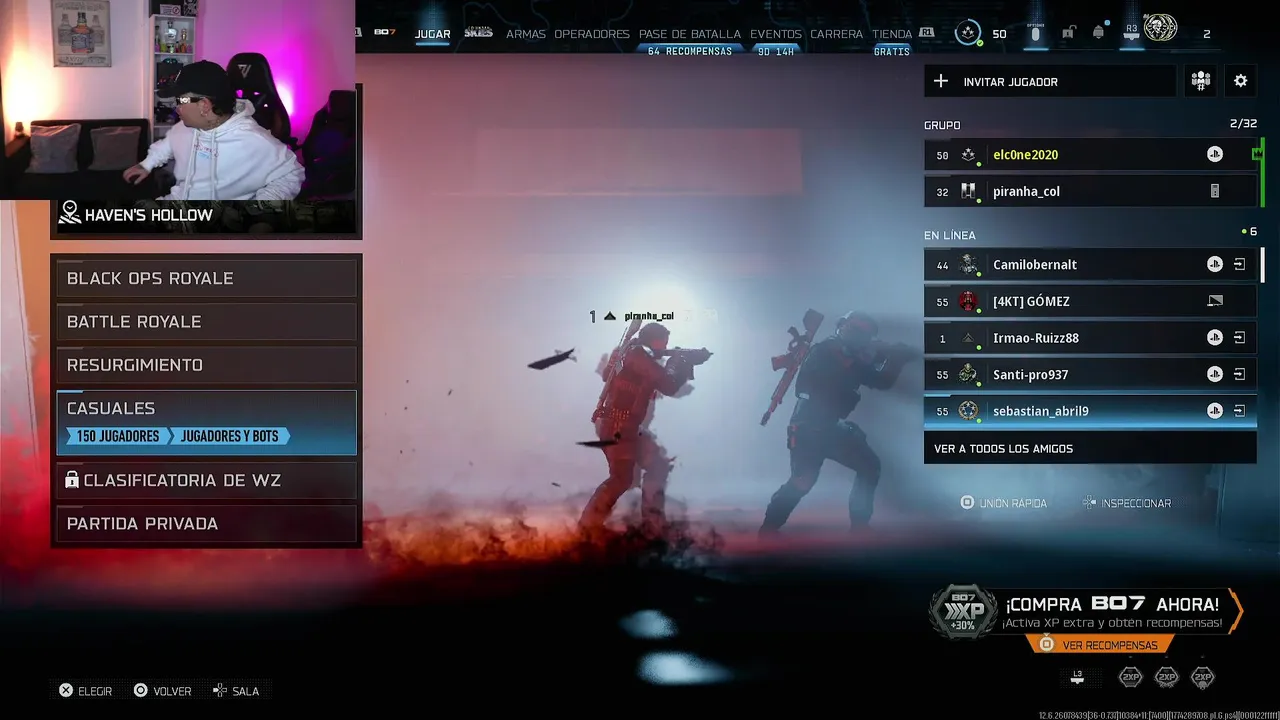Join sebastian_abril9 using the join icon

1239,411
